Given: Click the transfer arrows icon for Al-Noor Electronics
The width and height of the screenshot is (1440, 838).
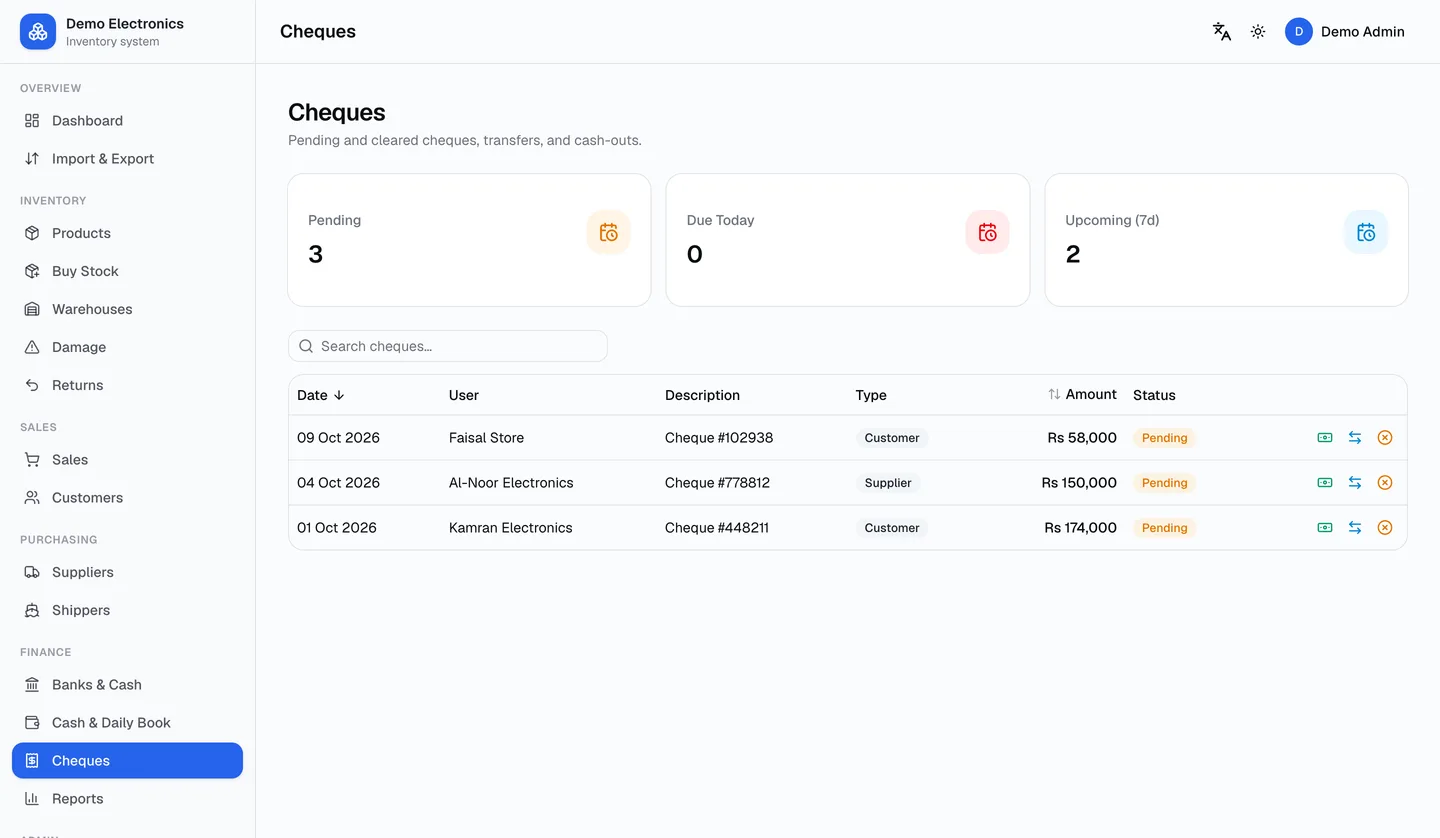Looking at the screenshot, I should [x=1355, y=483].
